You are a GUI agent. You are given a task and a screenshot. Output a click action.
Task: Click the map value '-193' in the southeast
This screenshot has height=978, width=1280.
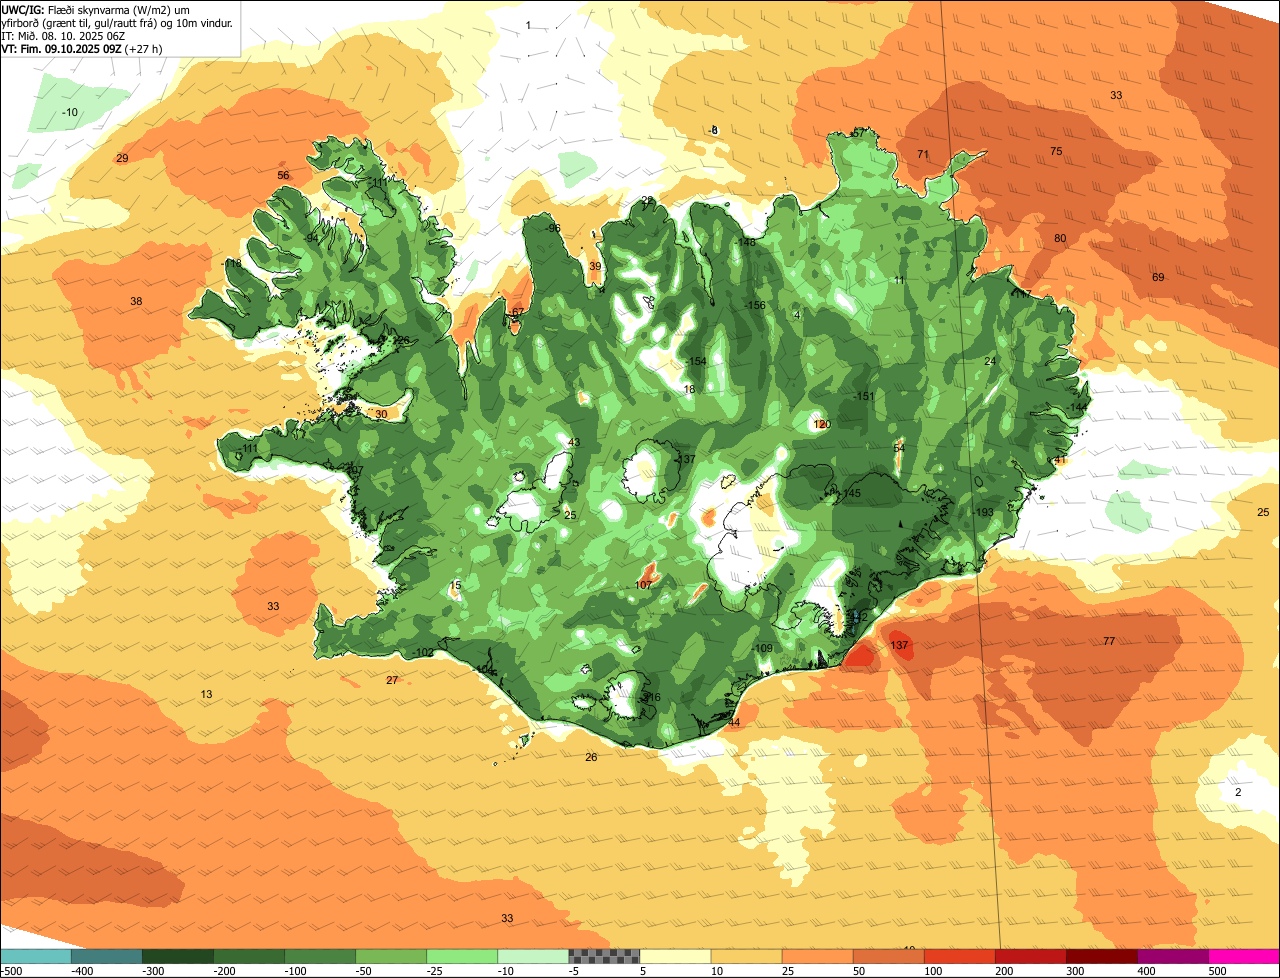point(983,512)
